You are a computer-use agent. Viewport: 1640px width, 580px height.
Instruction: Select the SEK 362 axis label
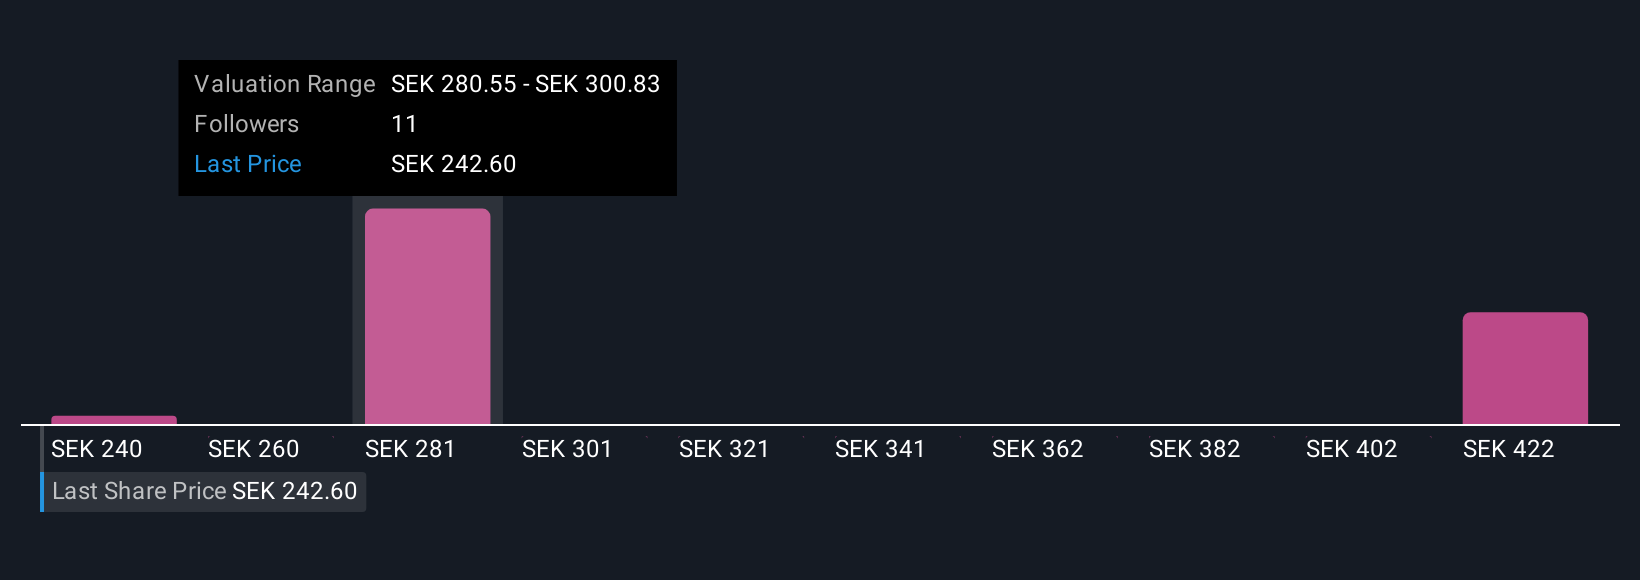point(1038,449)
